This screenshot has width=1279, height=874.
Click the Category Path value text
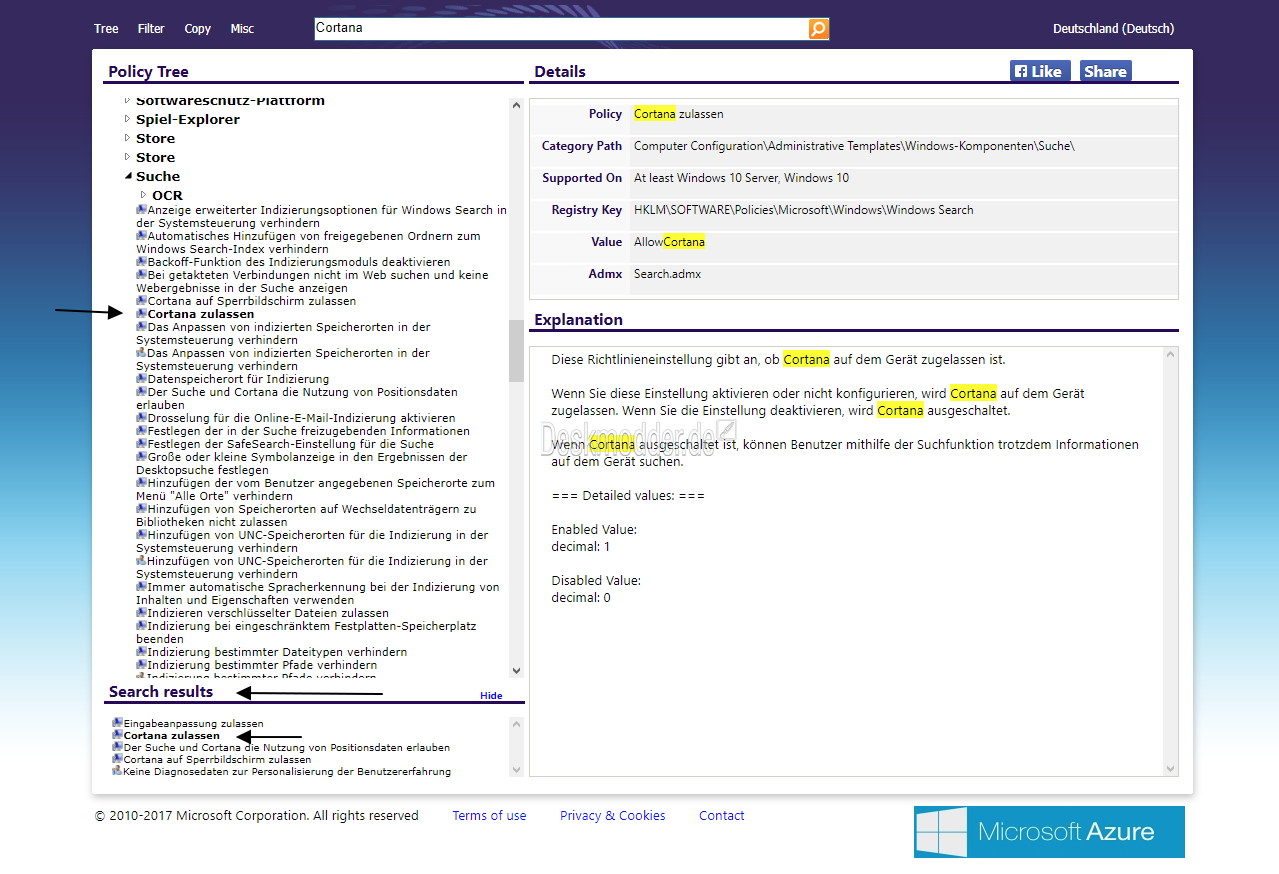point(854,146)
